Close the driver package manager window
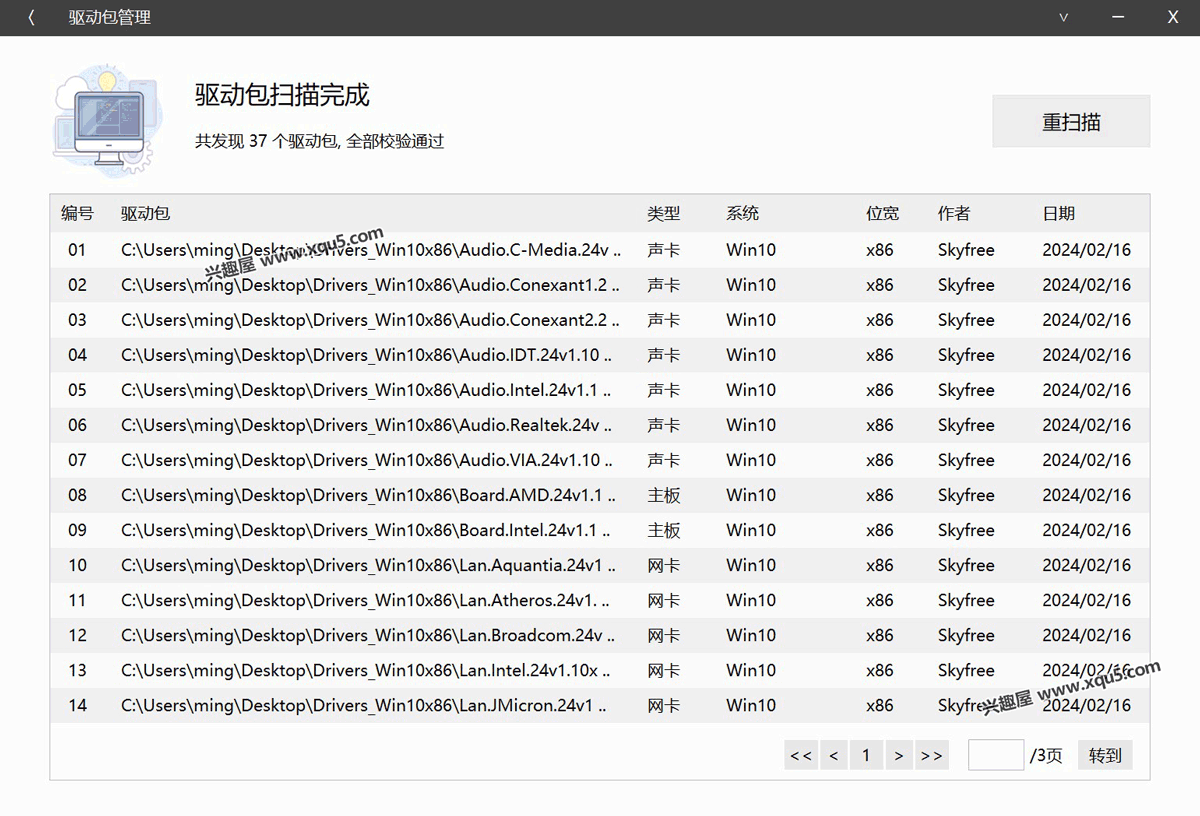 (x=1173, y=18)
